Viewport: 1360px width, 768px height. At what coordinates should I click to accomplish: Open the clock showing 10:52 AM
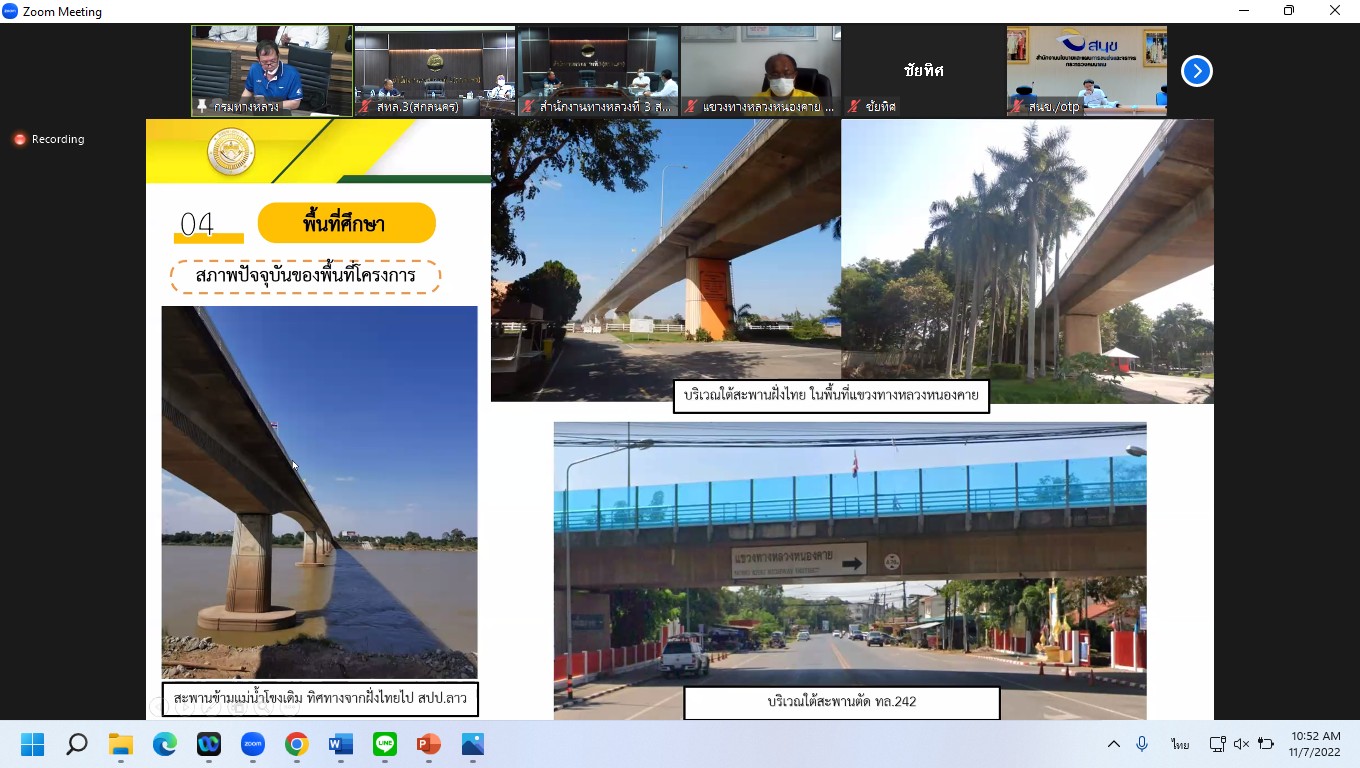click(x=1315, y=744)
